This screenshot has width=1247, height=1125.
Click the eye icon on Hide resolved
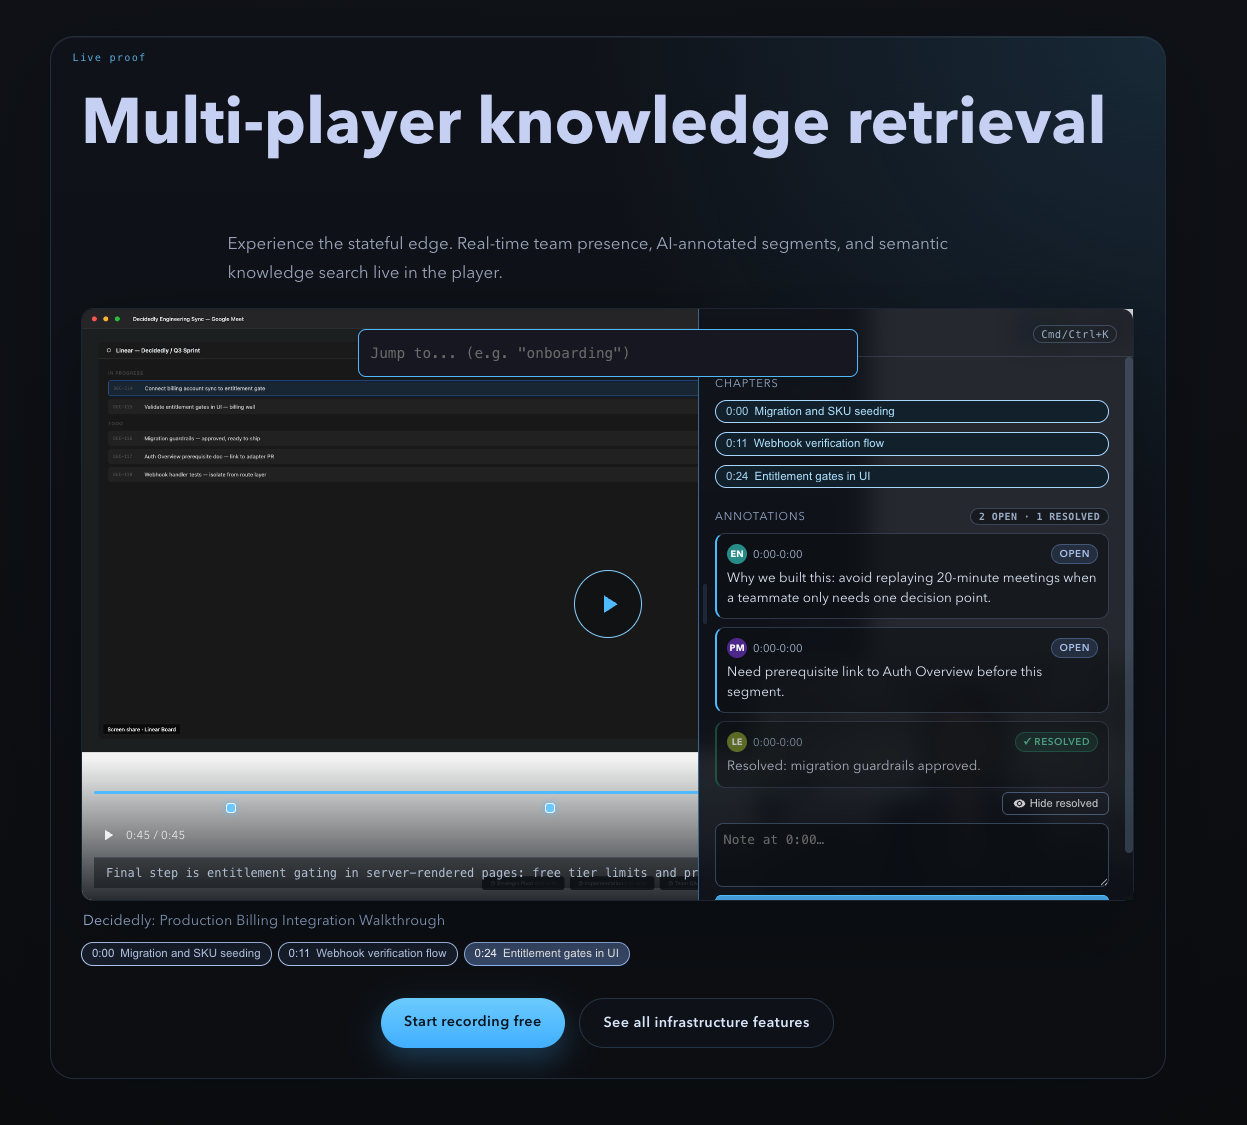click(1019, 803)
